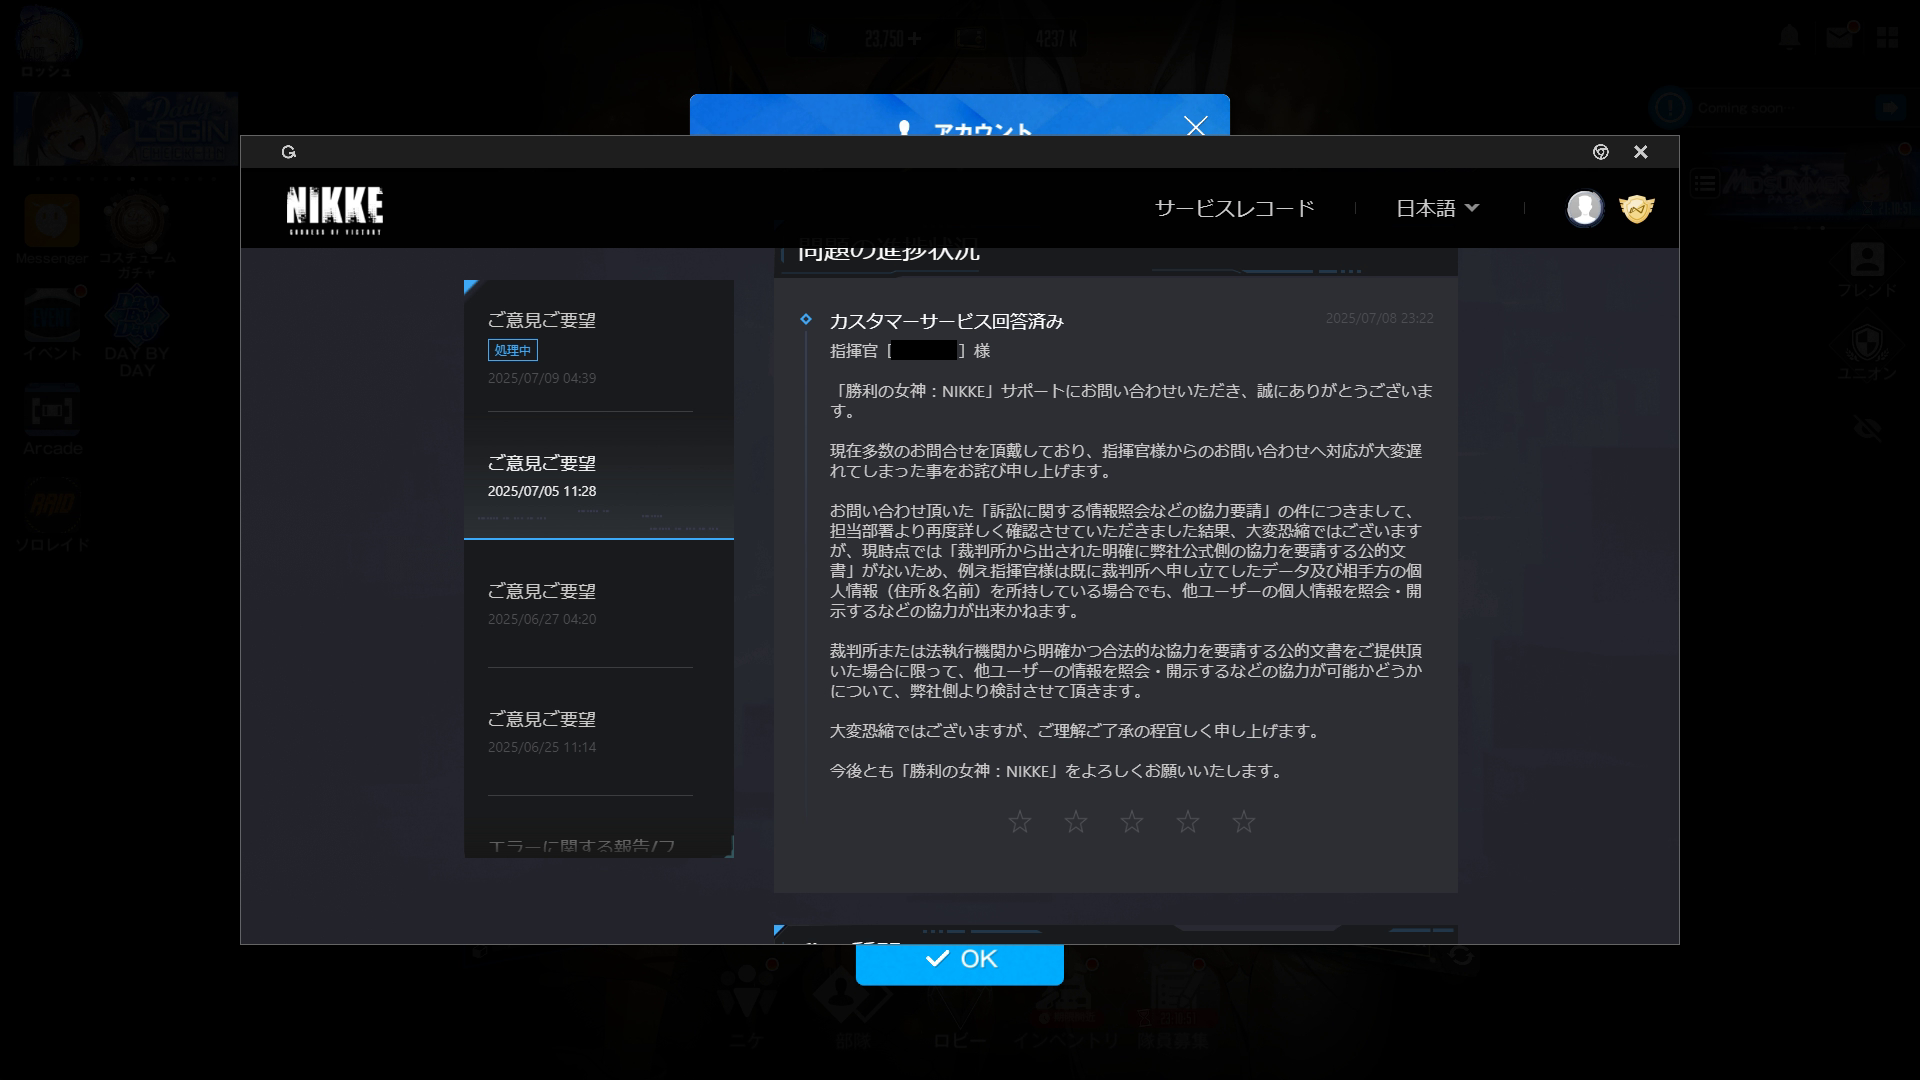Rate the reply five stars
Viewport: 1920px width, 1080px height.
point(1243,822)
